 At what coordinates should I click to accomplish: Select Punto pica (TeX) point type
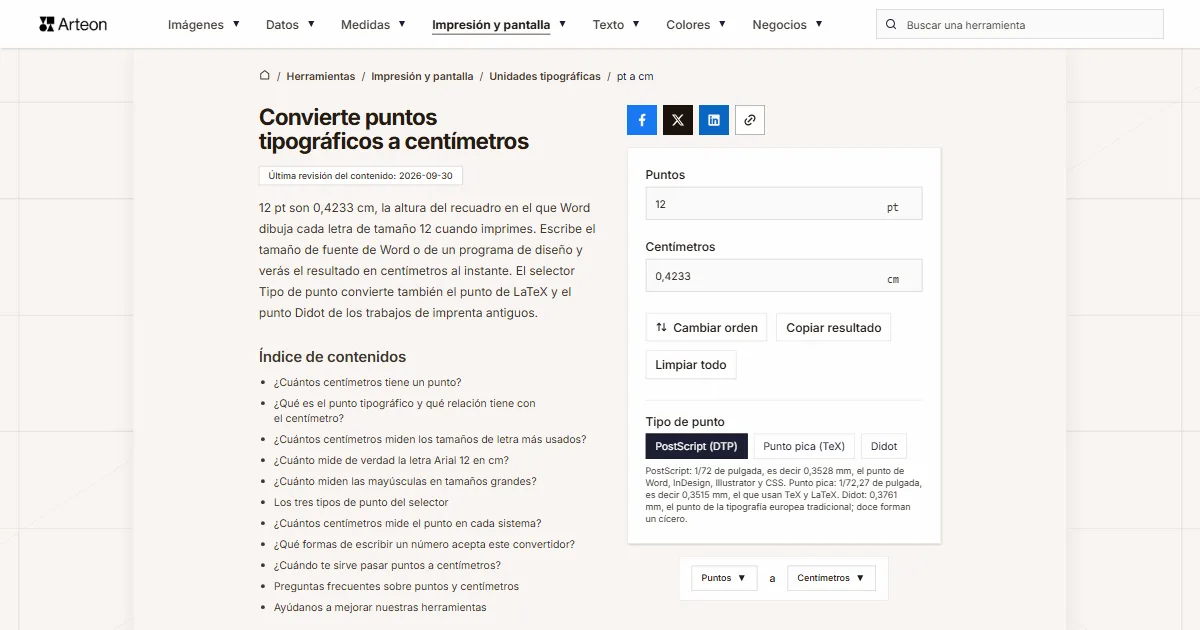(x=804, y=446)
